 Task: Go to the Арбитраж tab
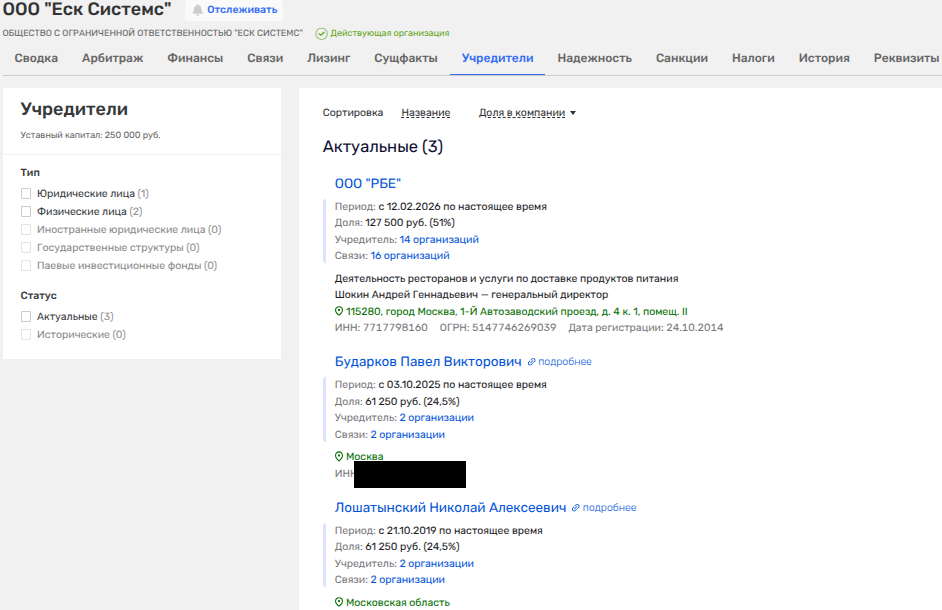(112, 58)
